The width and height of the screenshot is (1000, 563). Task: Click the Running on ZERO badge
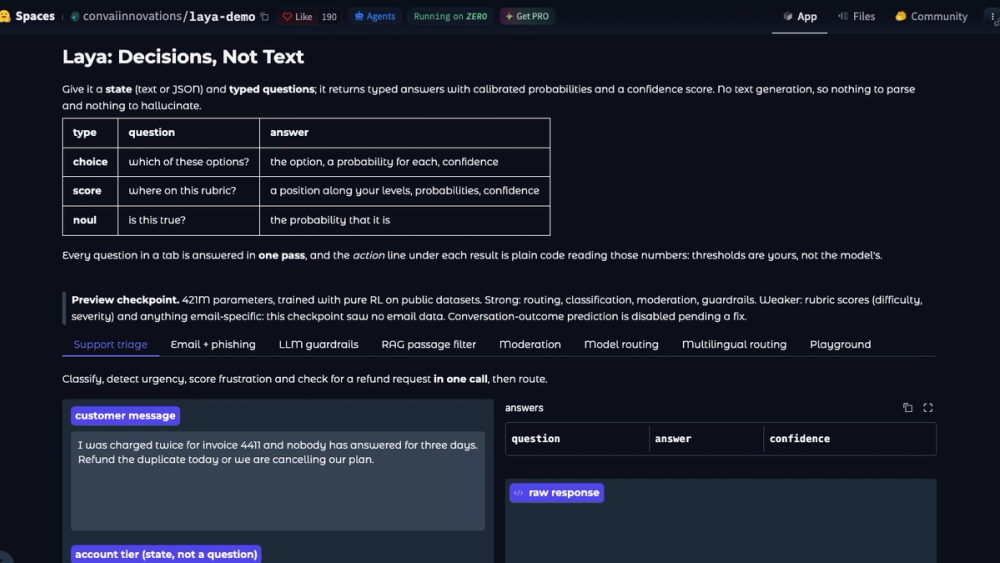pyautogui.click(x=450, y=17)
